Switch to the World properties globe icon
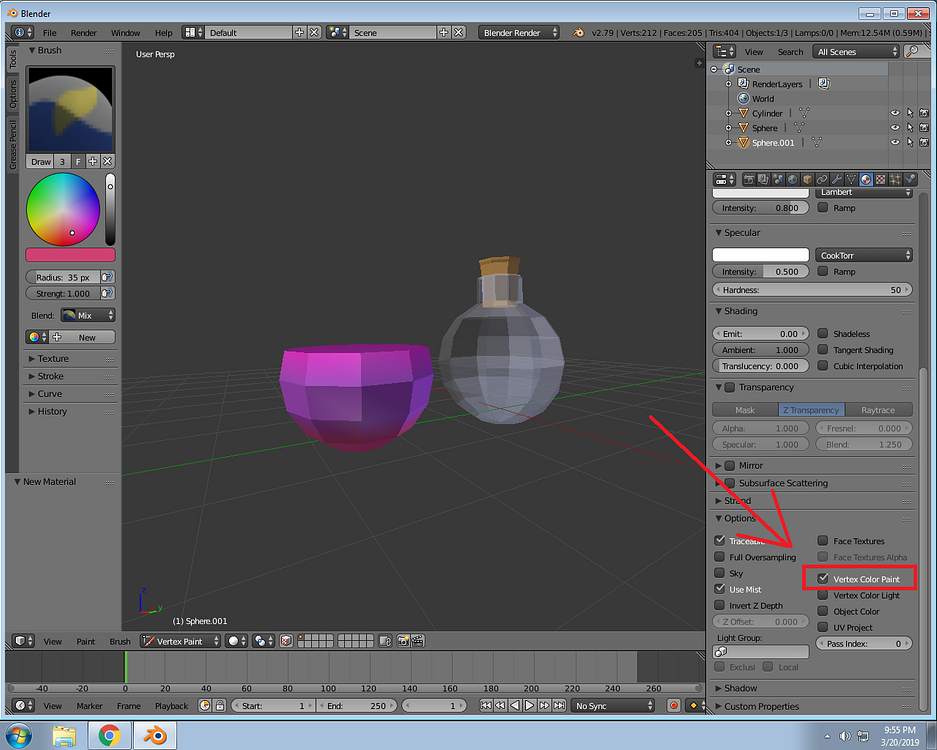Image resolution: width=937 pixels, height=750 pixels. click(x=792, y=179)
